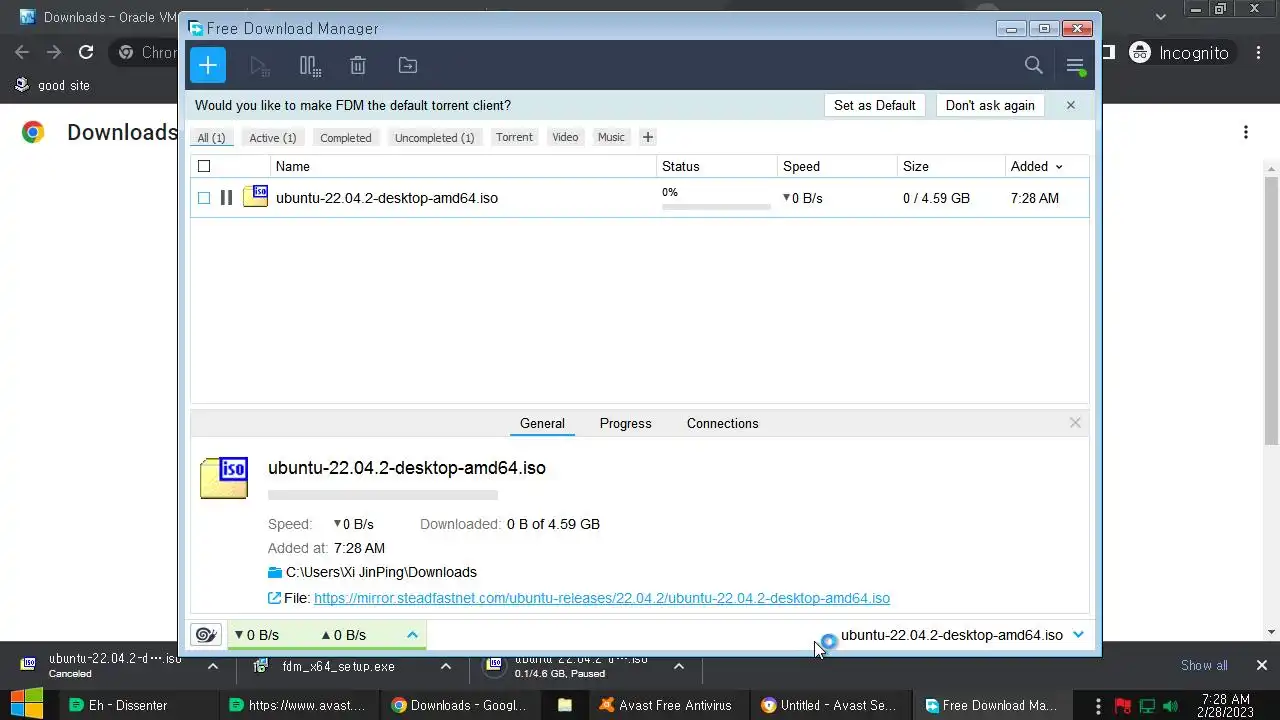Open options for the paused ubuntu download in Chrome shelf
Viewport: 1280px width, 720px height.
pyautogui.click(x=678, y=666)
